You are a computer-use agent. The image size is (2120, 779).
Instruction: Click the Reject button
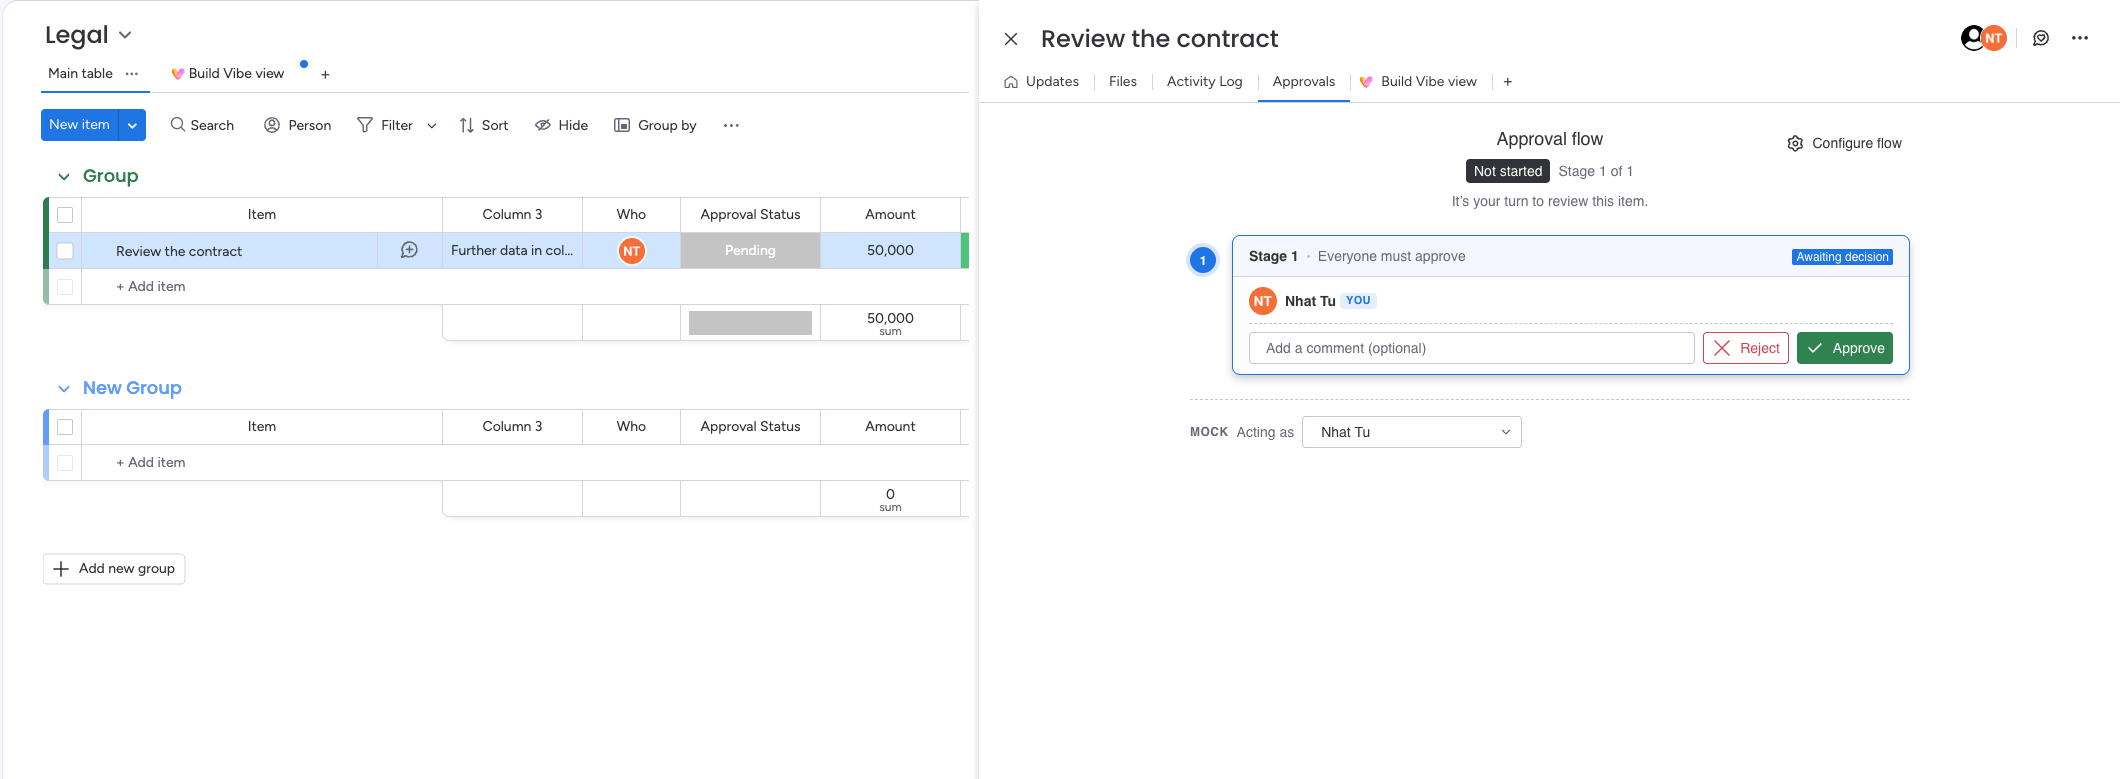(x=1746, y=348)
